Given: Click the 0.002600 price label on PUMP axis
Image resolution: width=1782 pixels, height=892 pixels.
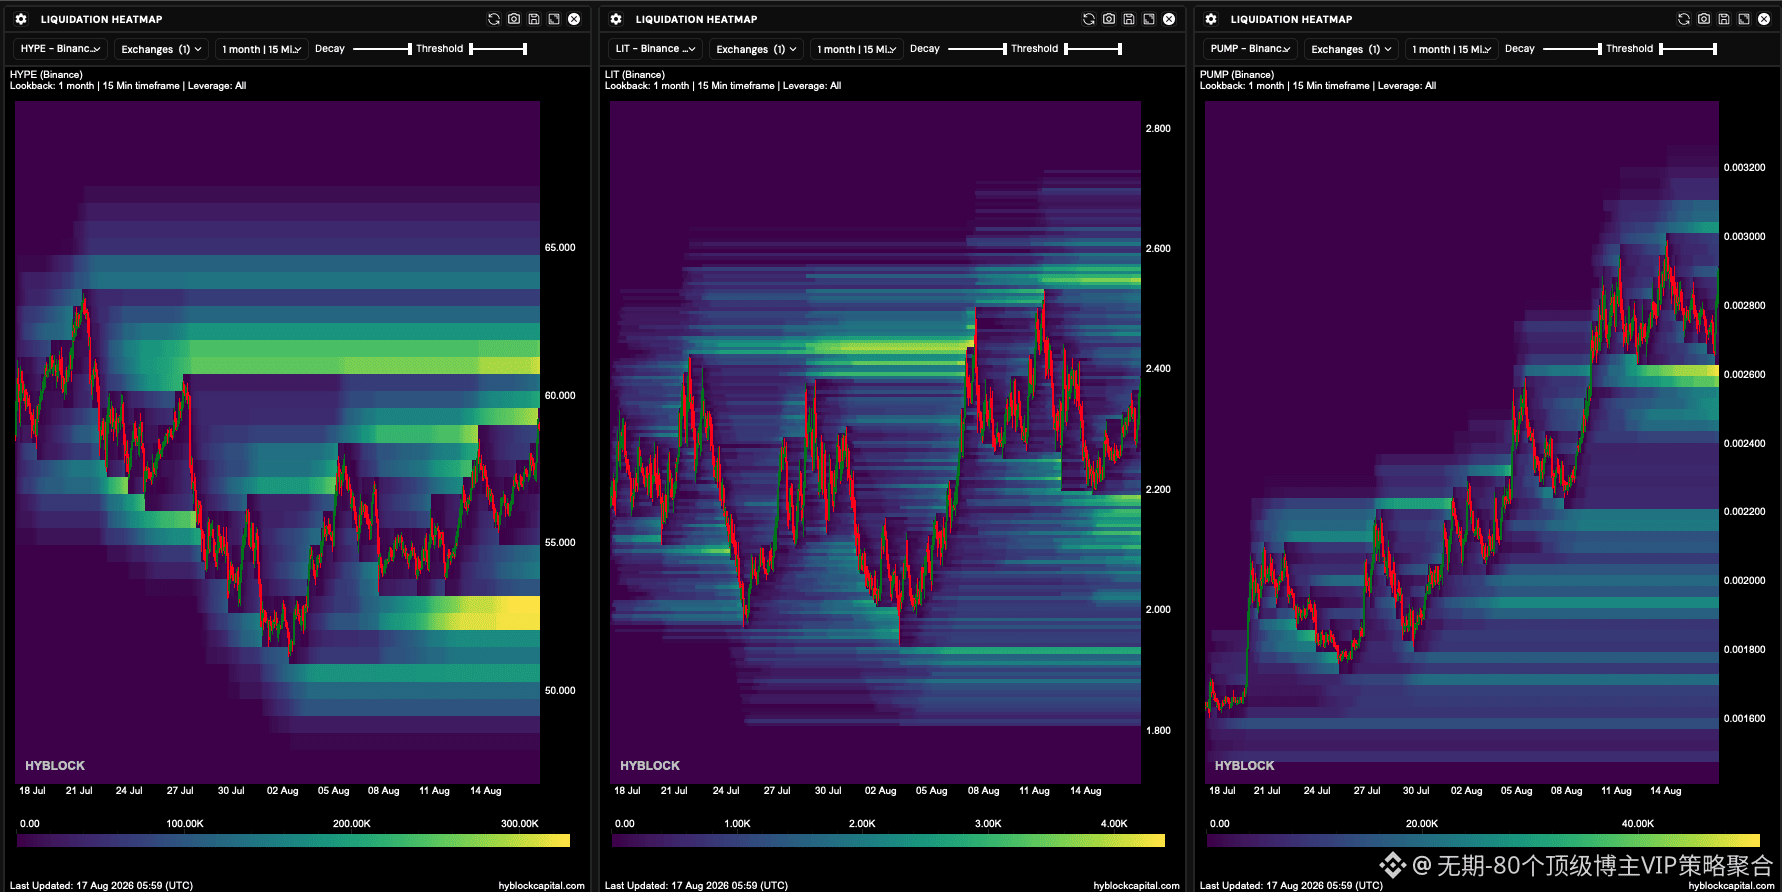Looking at the screenshot, I should (1745, 375).
